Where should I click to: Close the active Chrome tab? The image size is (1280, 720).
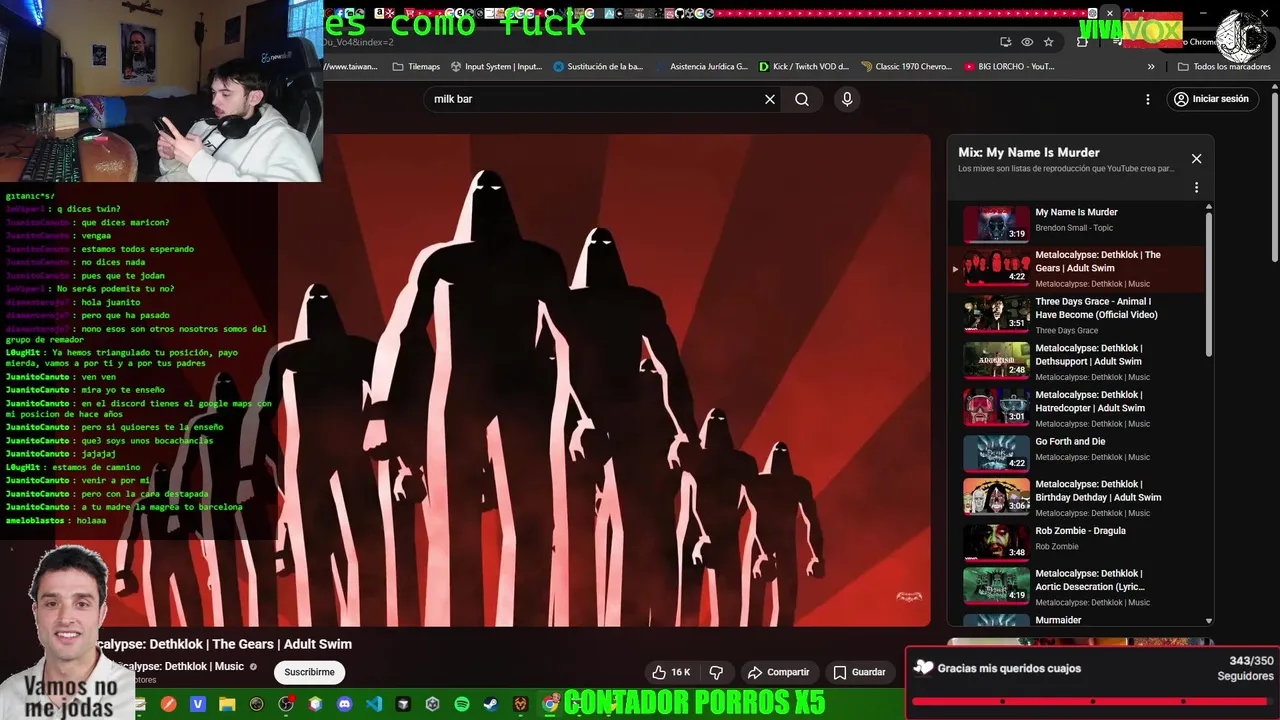1109,13
